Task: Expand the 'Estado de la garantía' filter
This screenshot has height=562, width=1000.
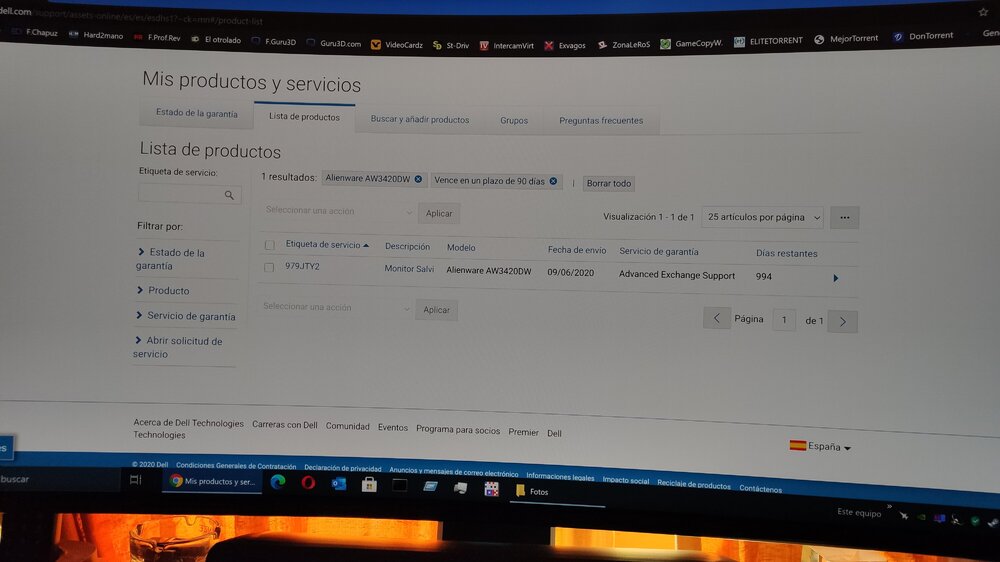Action: coord(170,259)
